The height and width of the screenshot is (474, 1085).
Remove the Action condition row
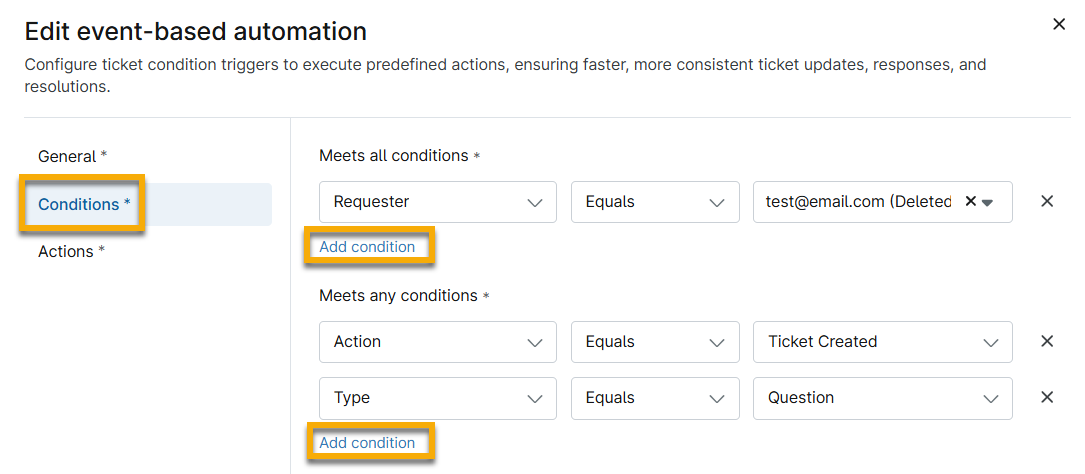1047,341
